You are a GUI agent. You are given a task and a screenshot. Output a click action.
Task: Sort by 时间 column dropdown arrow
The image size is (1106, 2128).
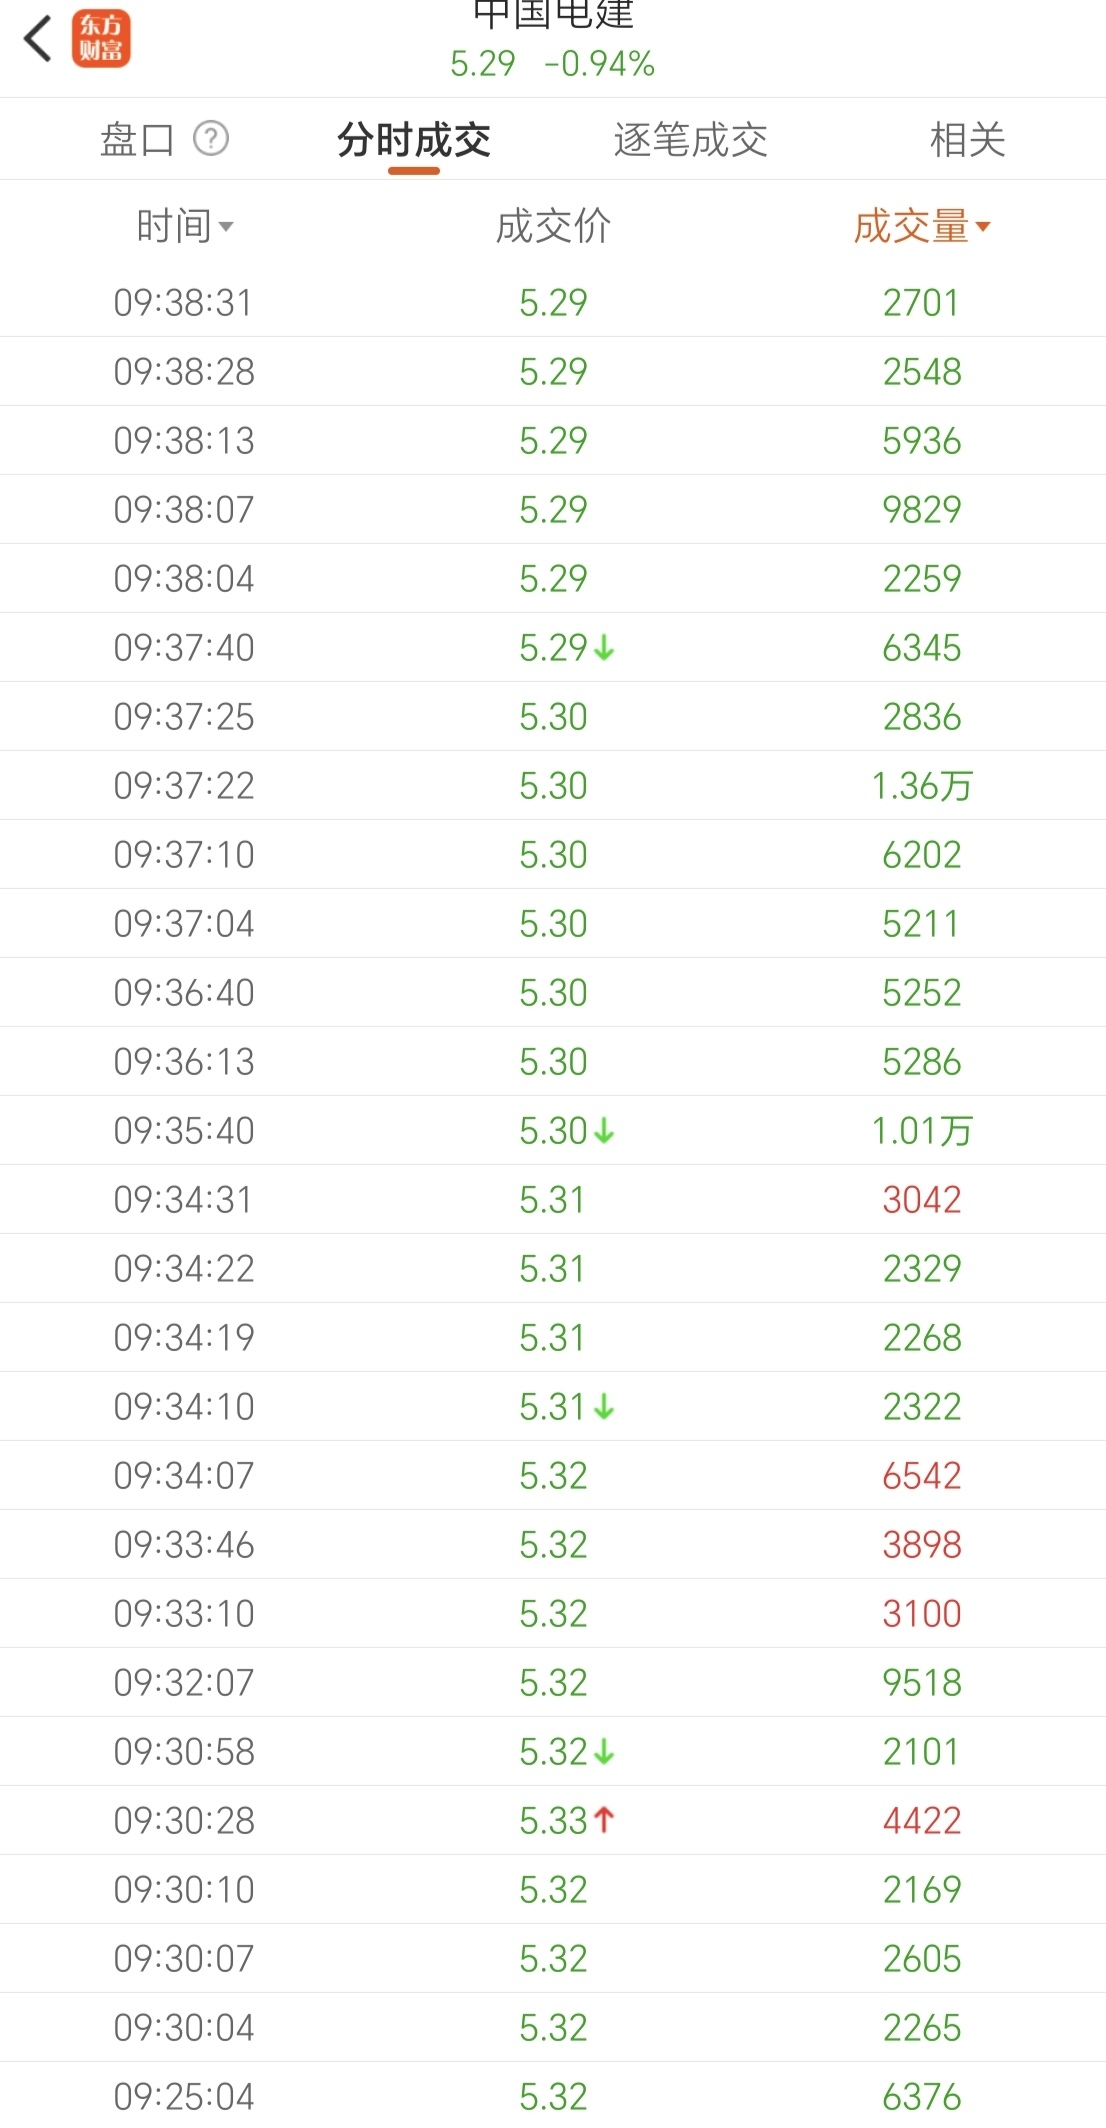coord(226,227)
